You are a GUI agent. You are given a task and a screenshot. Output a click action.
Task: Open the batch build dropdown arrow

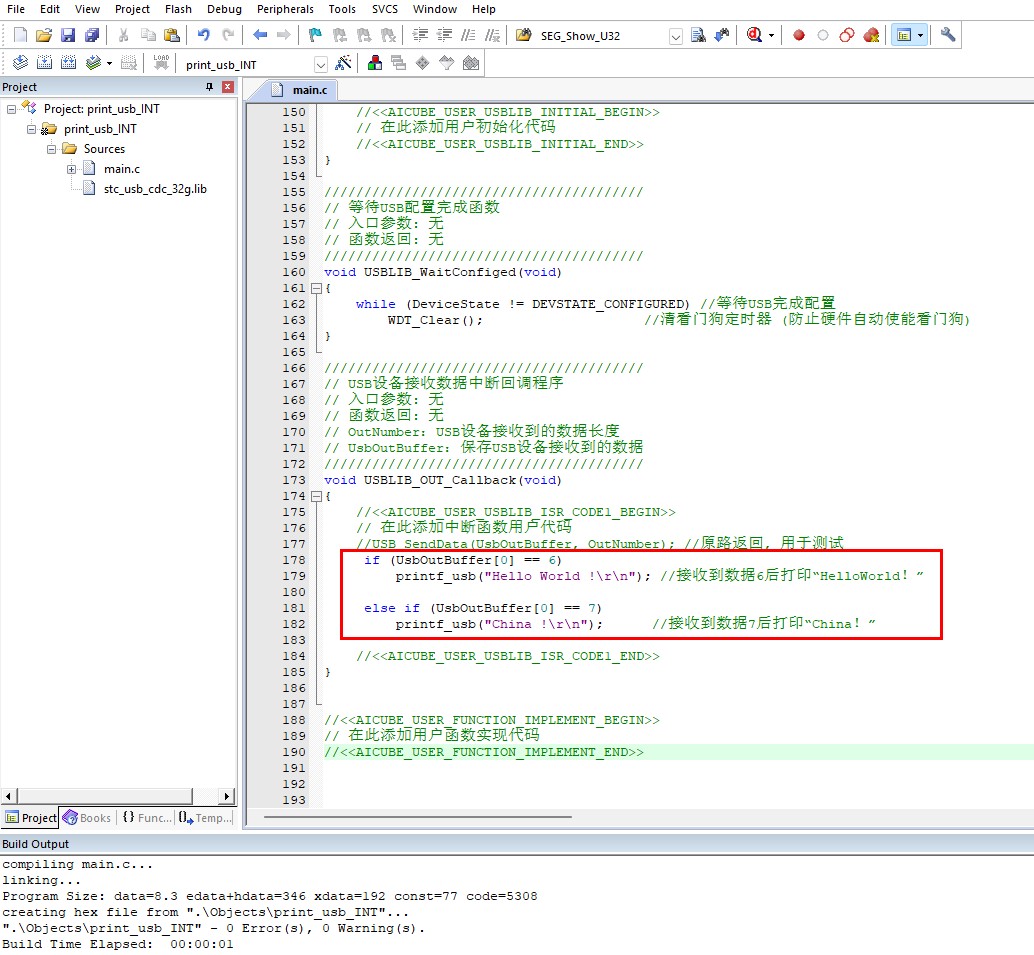click(x=109, y=63)
